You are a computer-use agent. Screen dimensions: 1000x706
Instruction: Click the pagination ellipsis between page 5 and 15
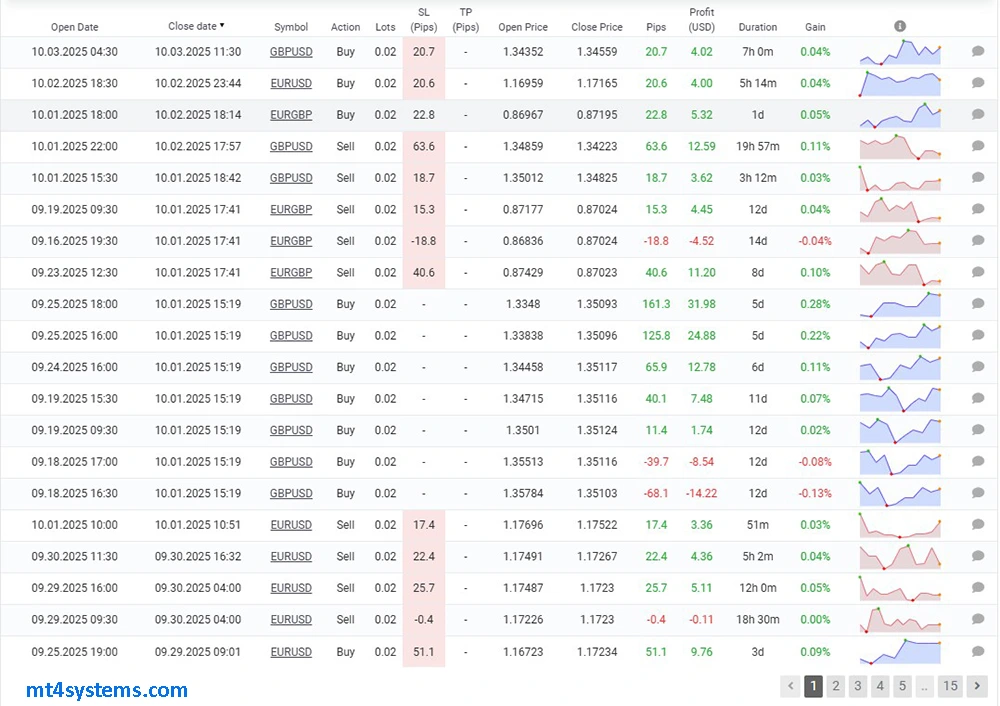(x=926, y=686)
